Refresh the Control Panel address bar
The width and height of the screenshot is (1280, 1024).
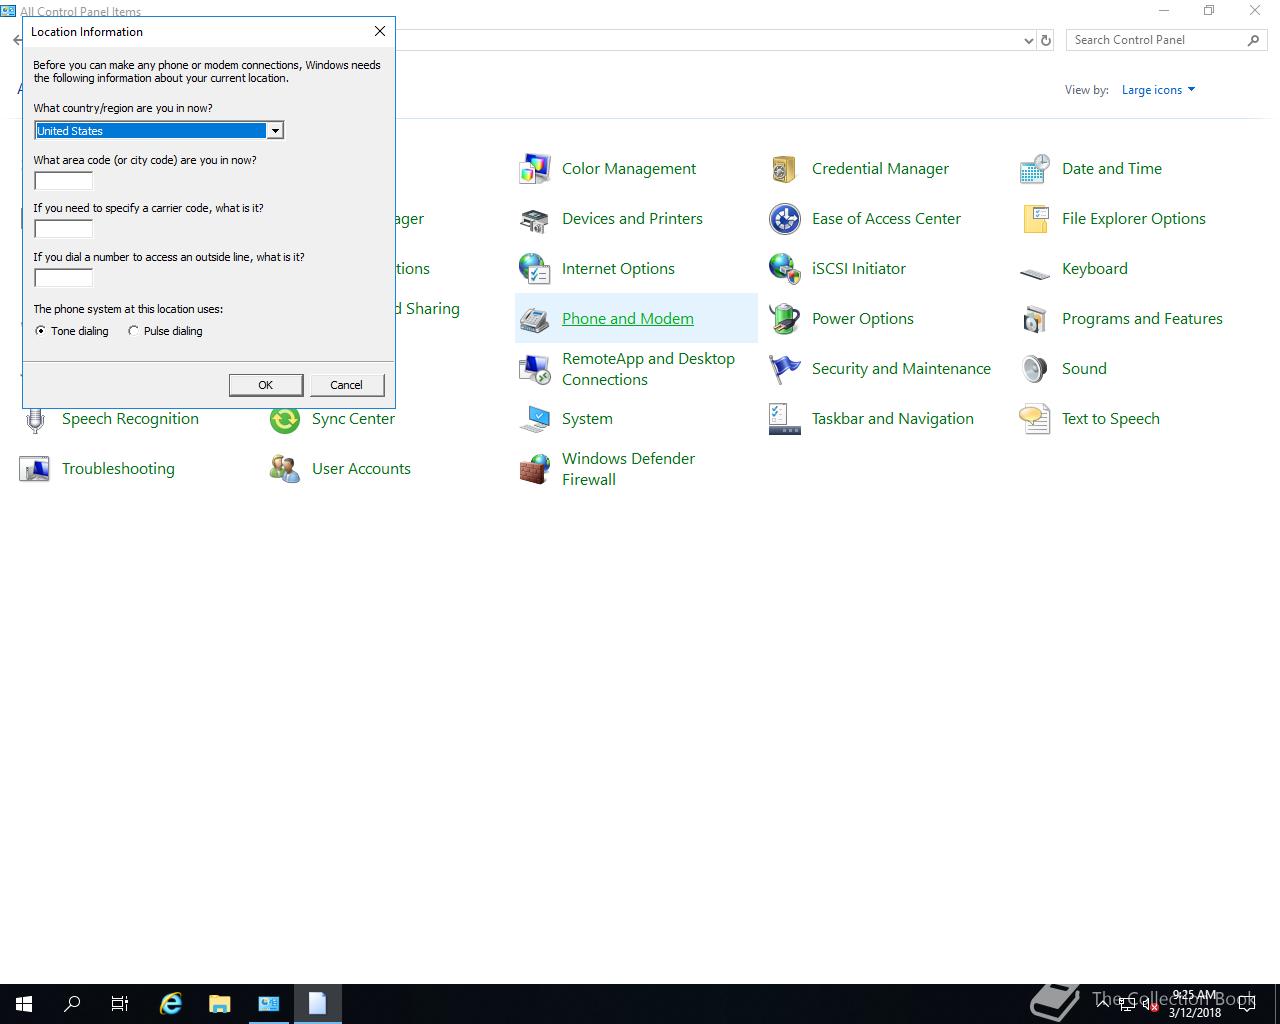(1046, 41)
